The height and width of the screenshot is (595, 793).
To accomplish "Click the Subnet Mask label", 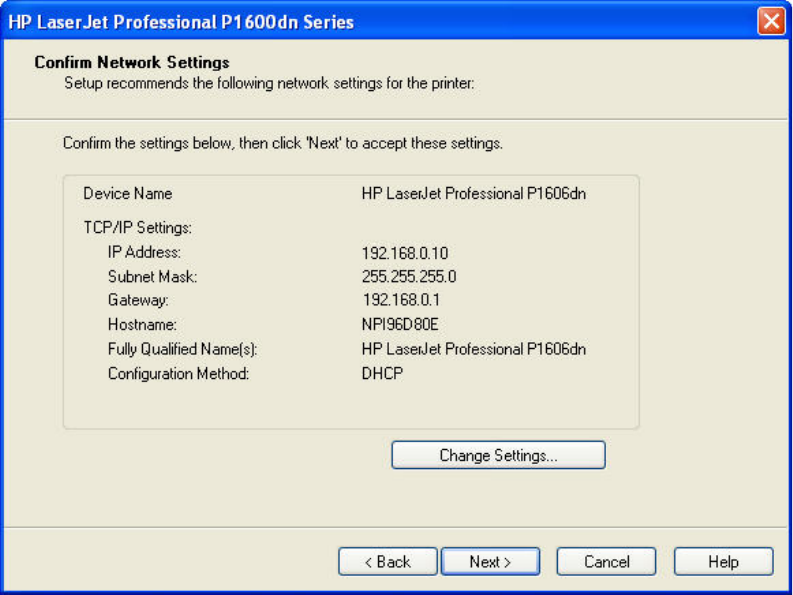I will 152,276.
